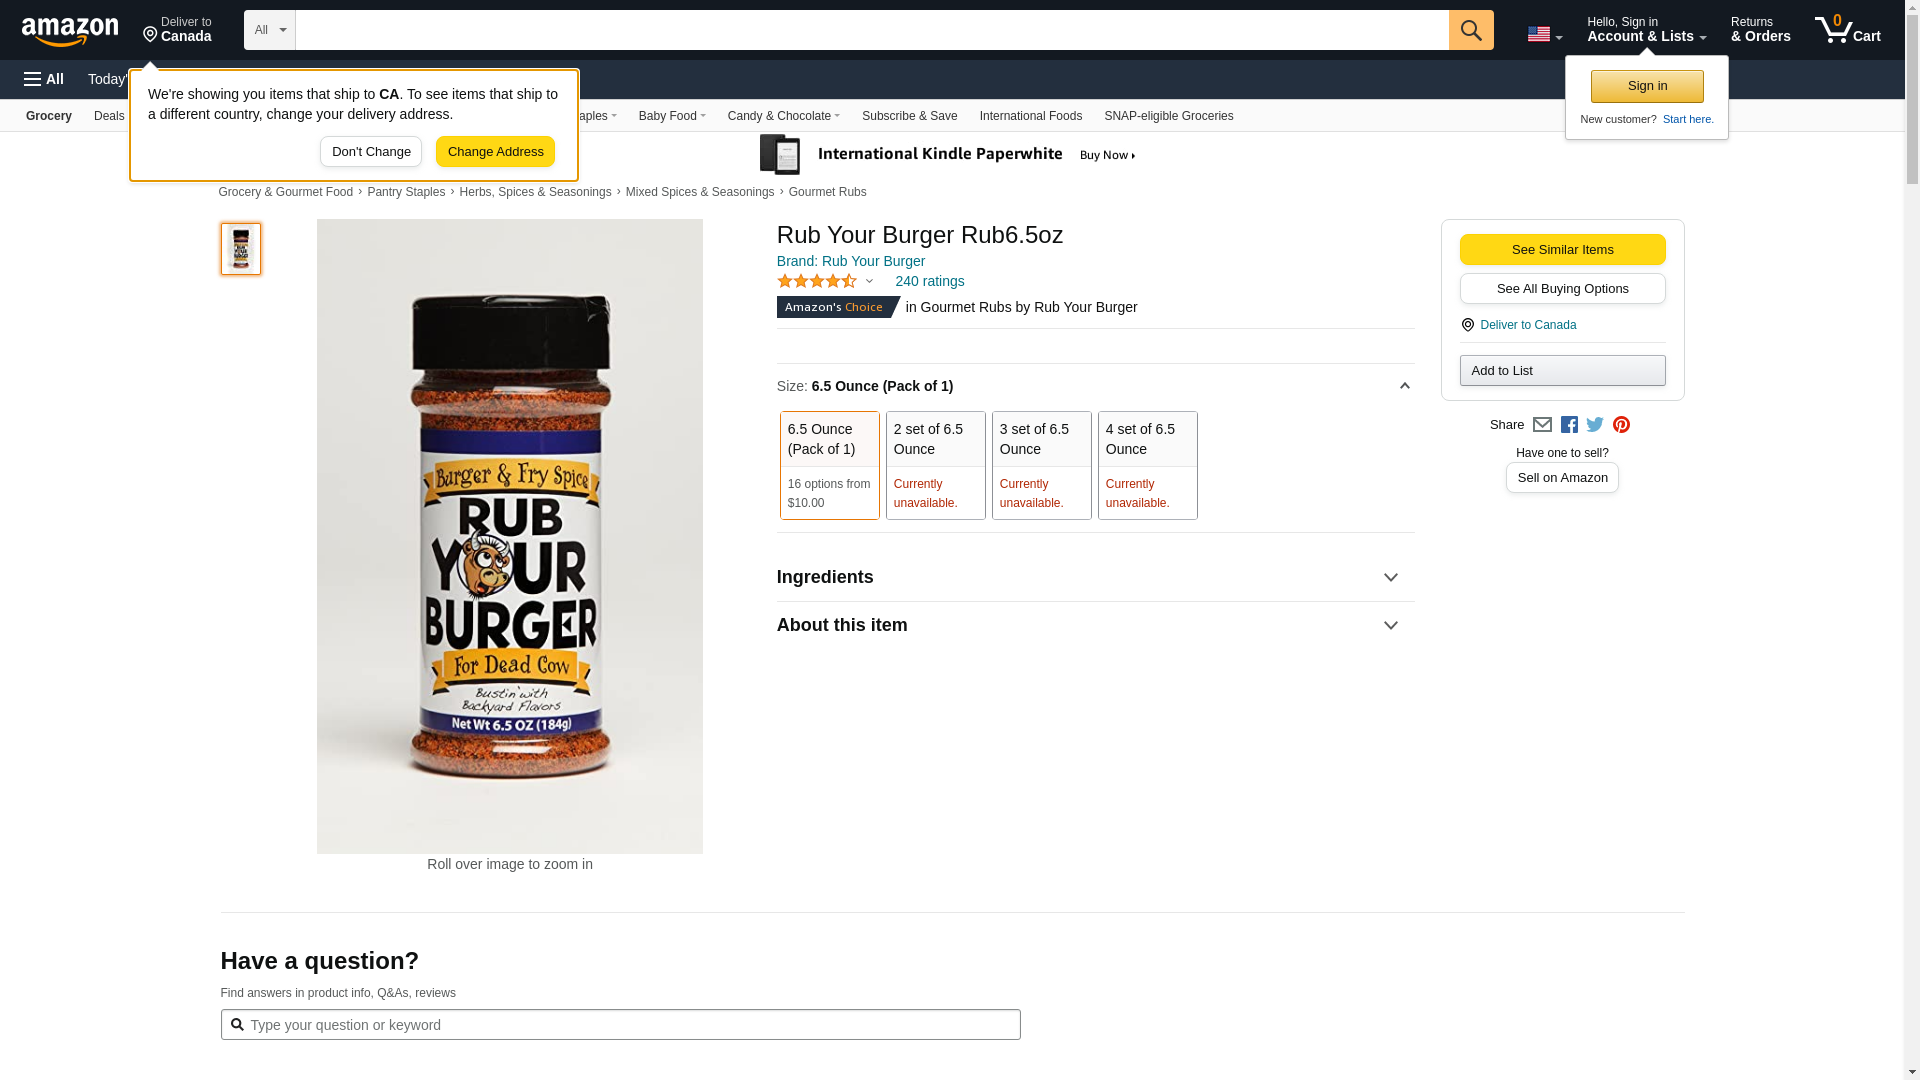Open the country flag language selector
The image size is (1920, 1080).
[1544, 34]
